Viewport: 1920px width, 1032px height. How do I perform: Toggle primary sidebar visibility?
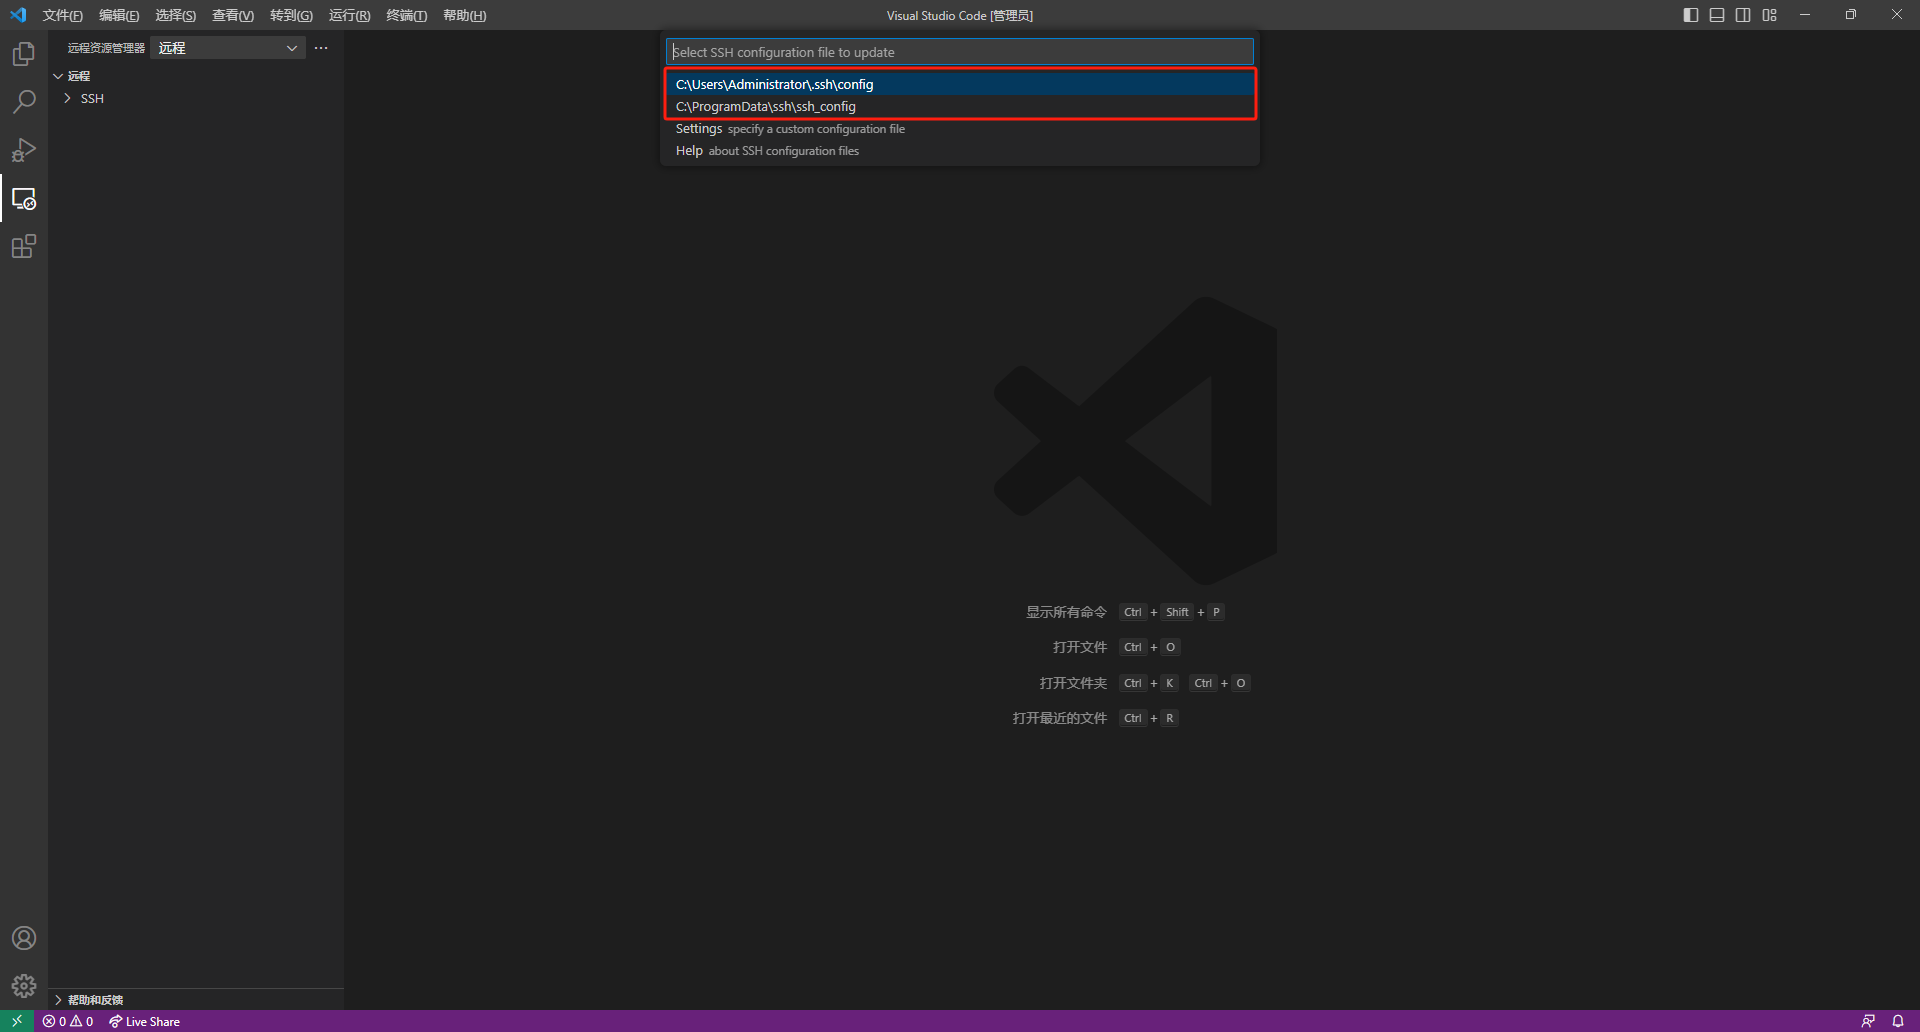[x=1691, y=15]
